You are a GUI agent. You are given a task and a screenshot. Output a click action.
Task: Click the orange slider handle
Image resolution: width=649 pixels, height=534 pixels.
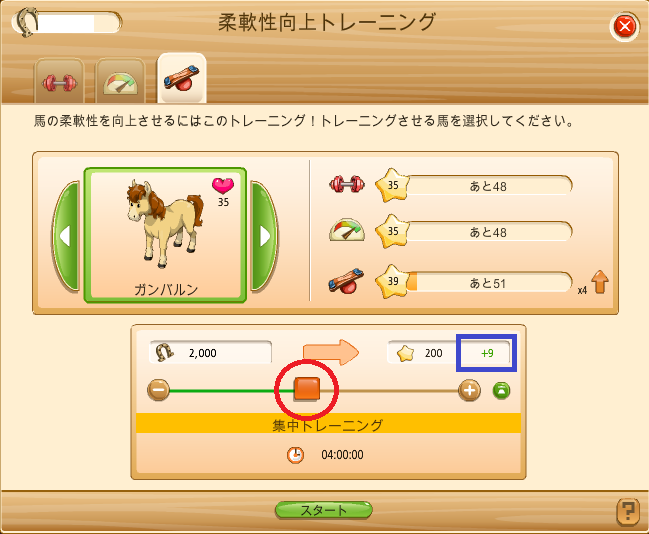click(307, 389)
